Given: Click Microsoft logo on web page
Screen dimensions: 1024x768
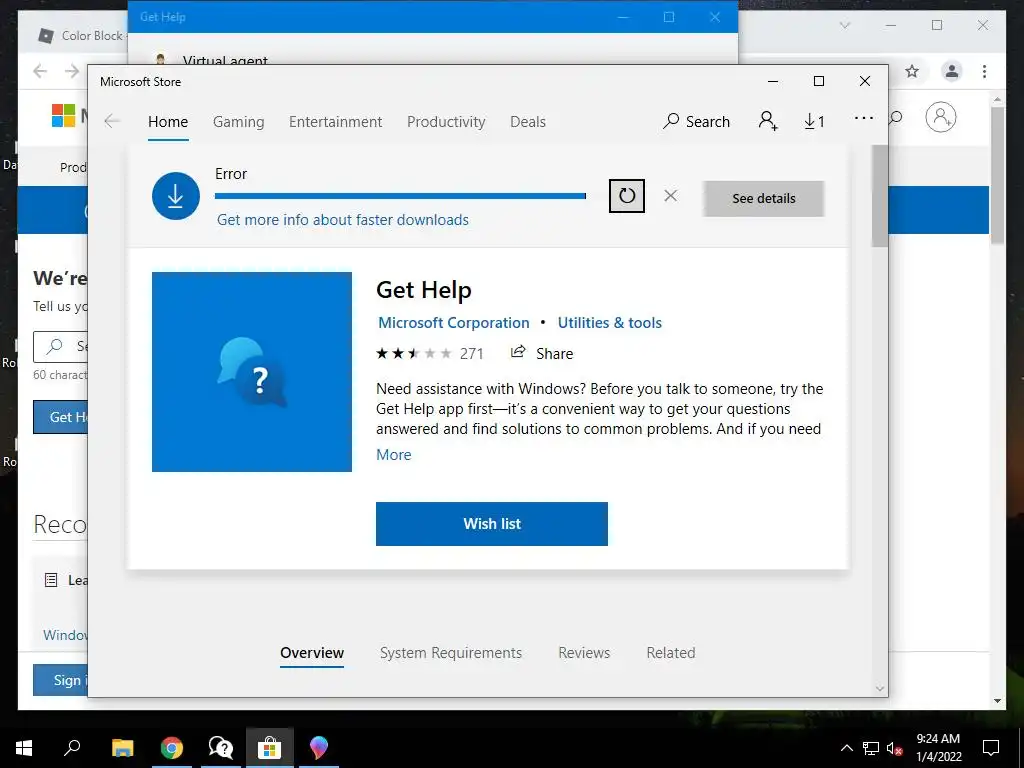Looking at the screenshot, I should coord(63,116).
